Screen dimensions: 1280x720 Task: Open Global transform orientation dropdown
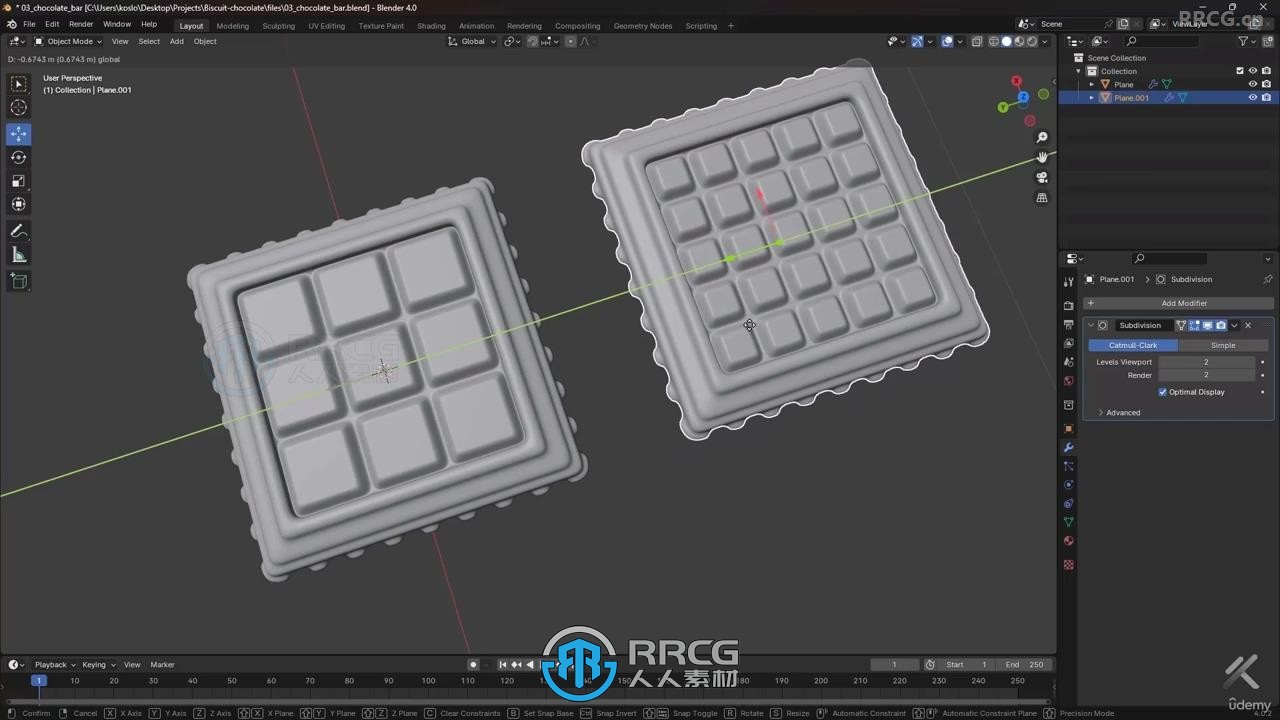(472, 41)
